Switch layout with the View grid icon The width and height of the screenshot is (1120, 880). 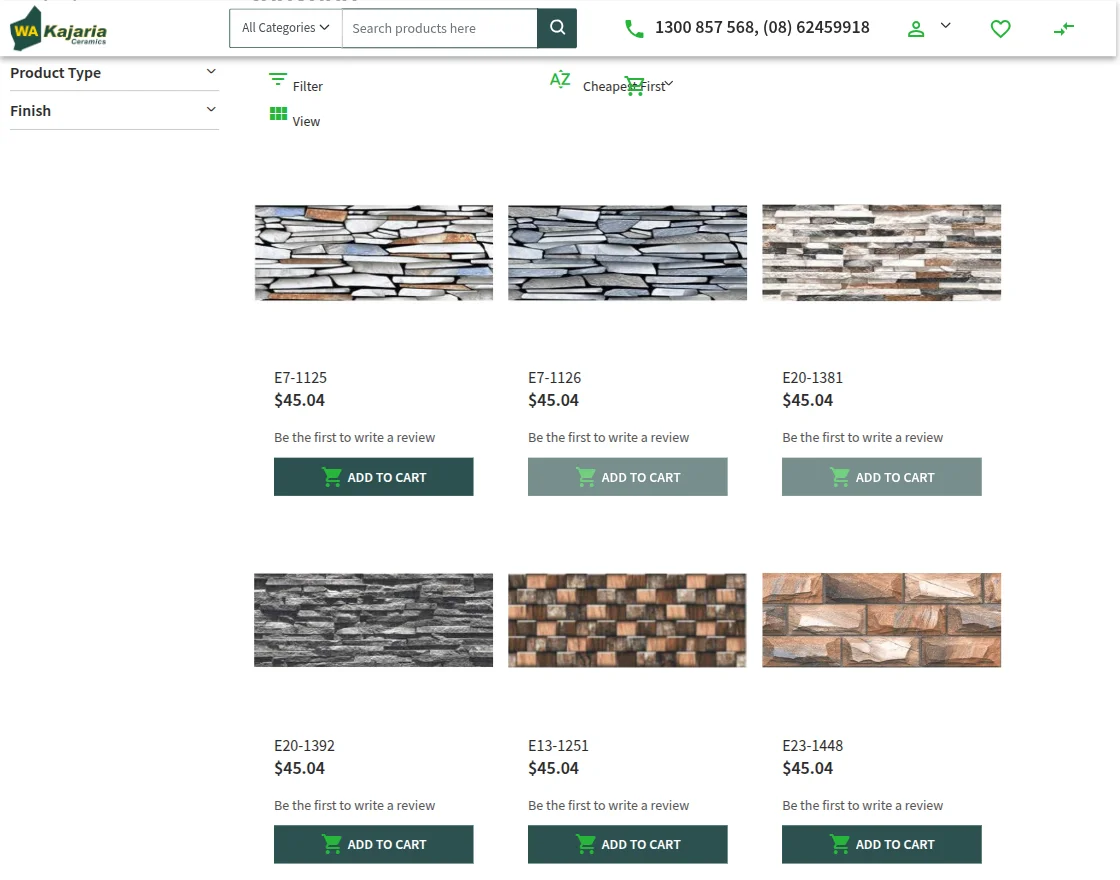click(279, 114)
